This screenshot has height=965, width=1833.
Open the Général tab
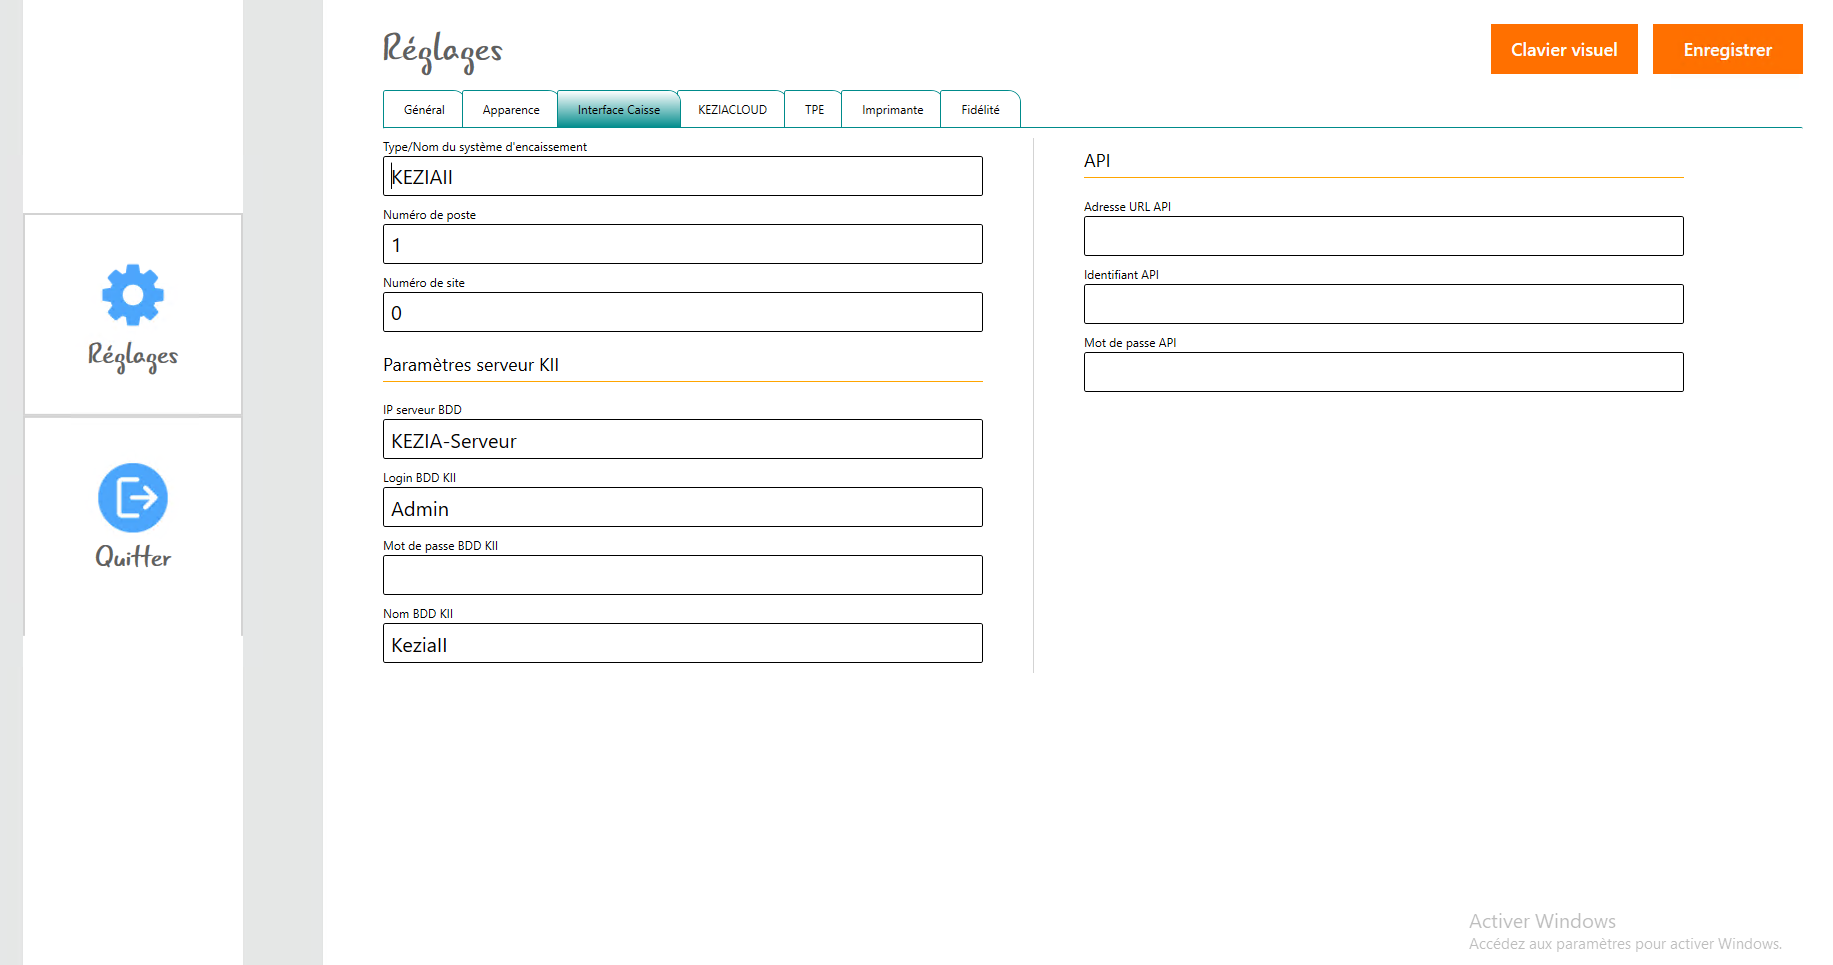coord(423,110)
